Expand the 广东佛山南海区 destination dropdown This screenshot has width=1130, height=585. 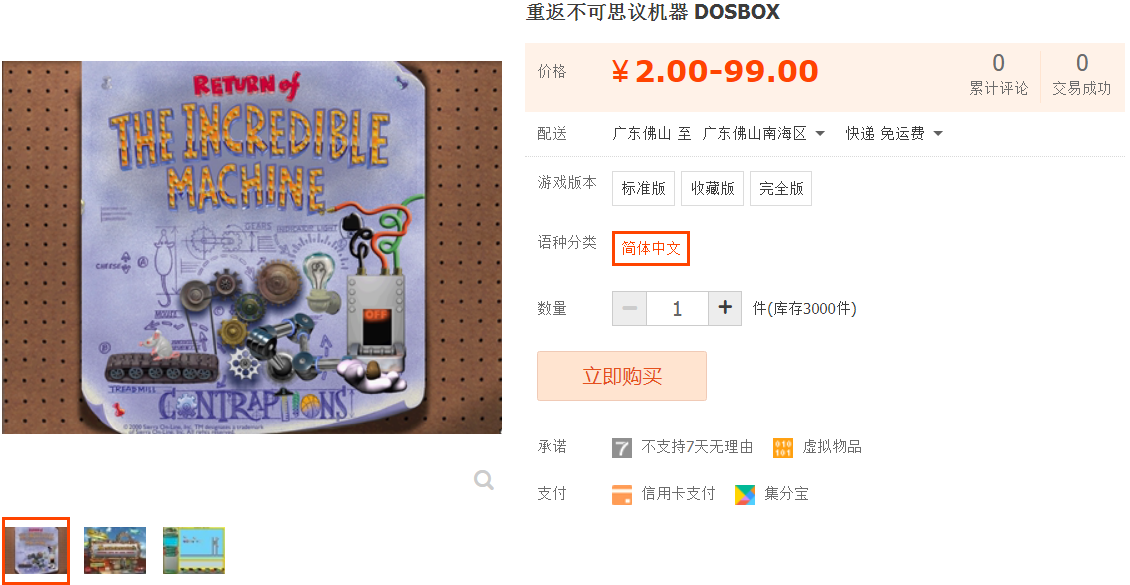pos(763,133)
